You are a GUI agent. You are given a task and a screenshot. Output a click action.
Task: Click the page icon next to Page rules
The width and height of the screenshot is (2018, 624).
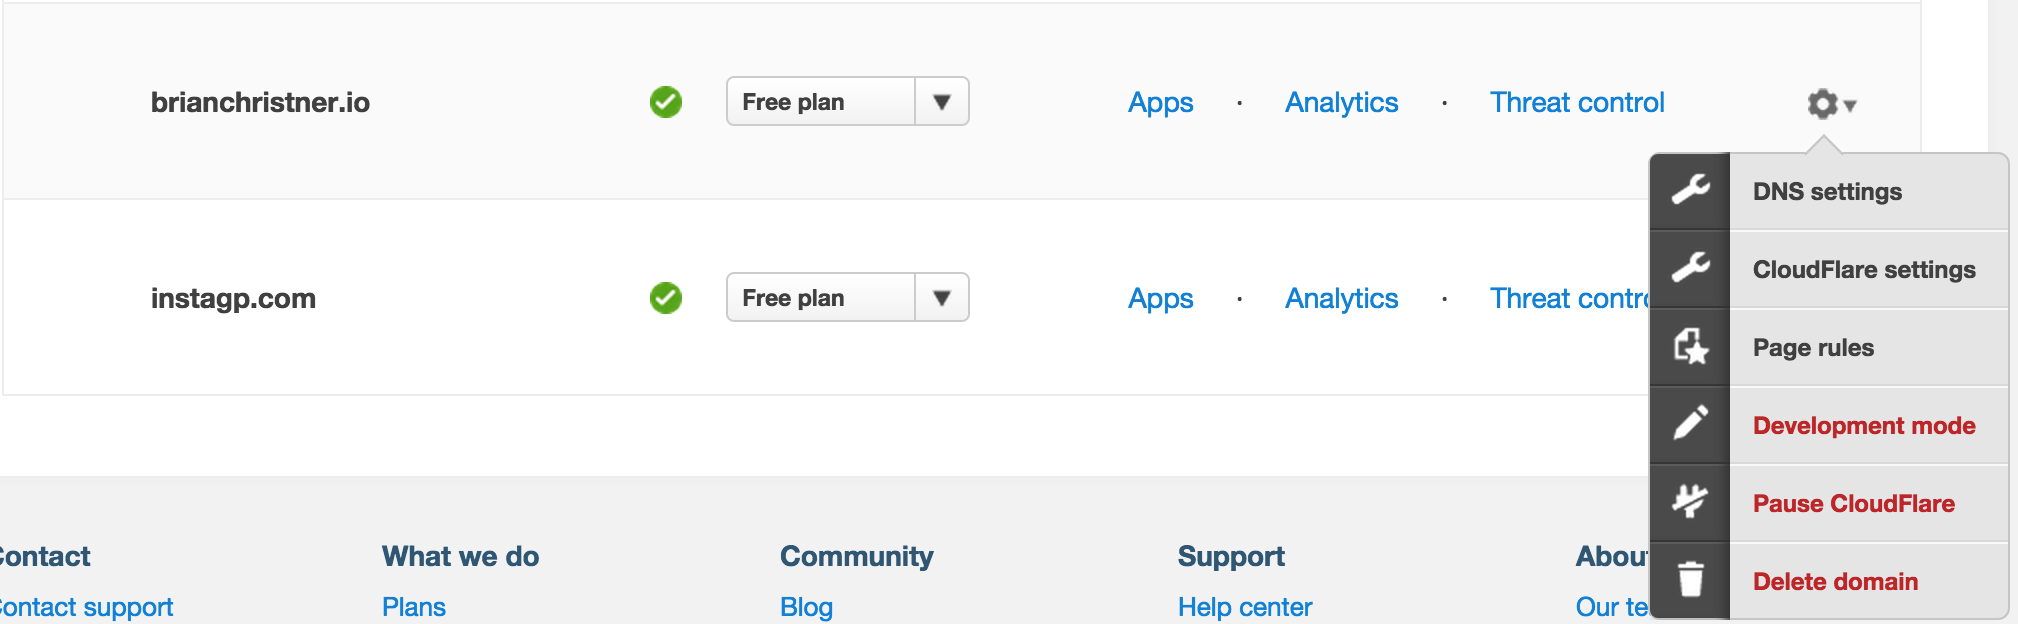1690,347
